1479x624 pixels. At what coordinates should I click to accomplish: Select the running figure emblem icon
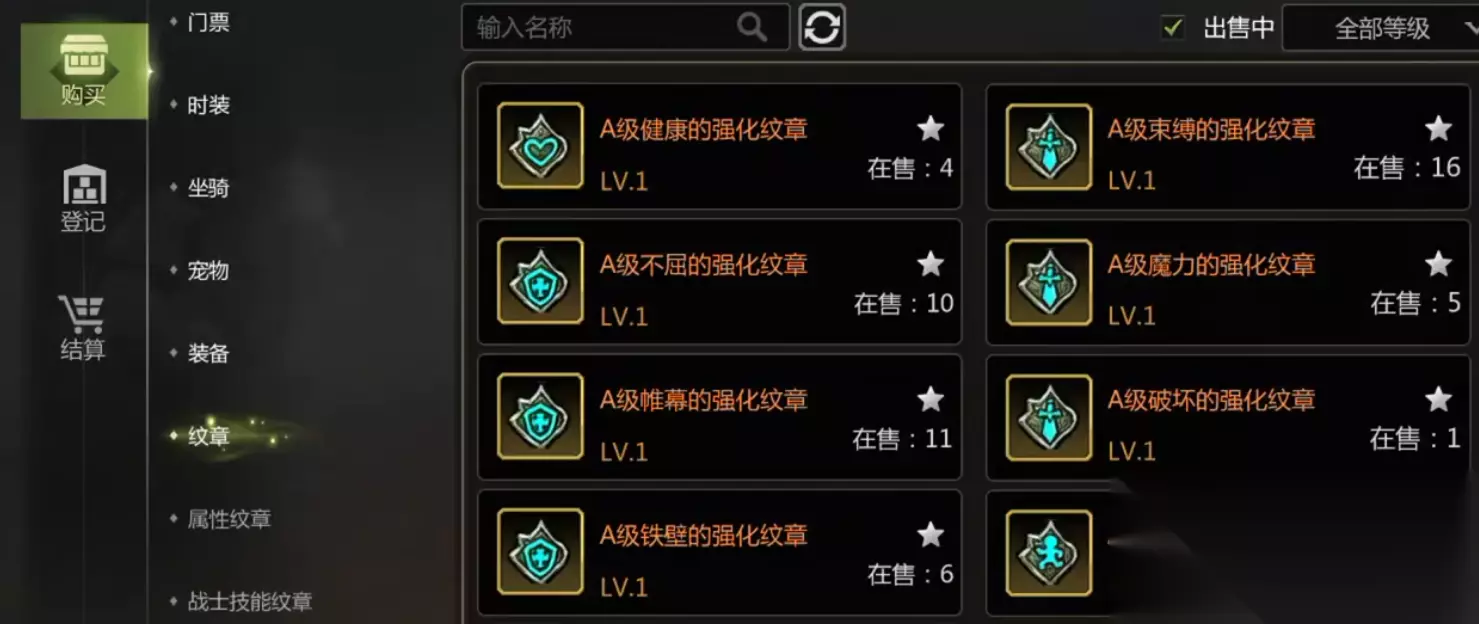pos(1048,553)
